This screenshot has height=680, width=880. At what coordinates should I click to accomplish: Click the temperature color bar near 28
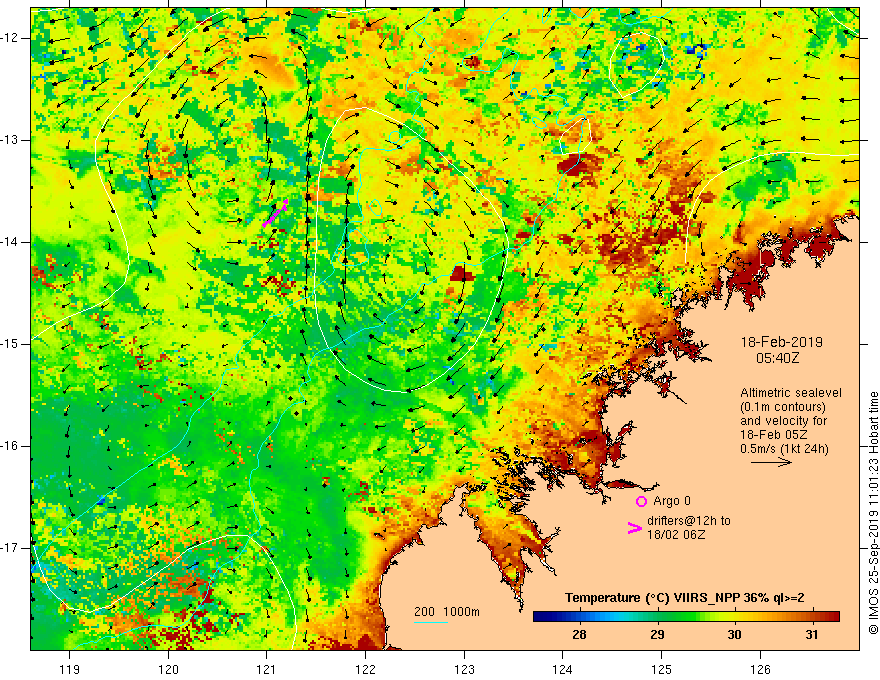point(579,617)
